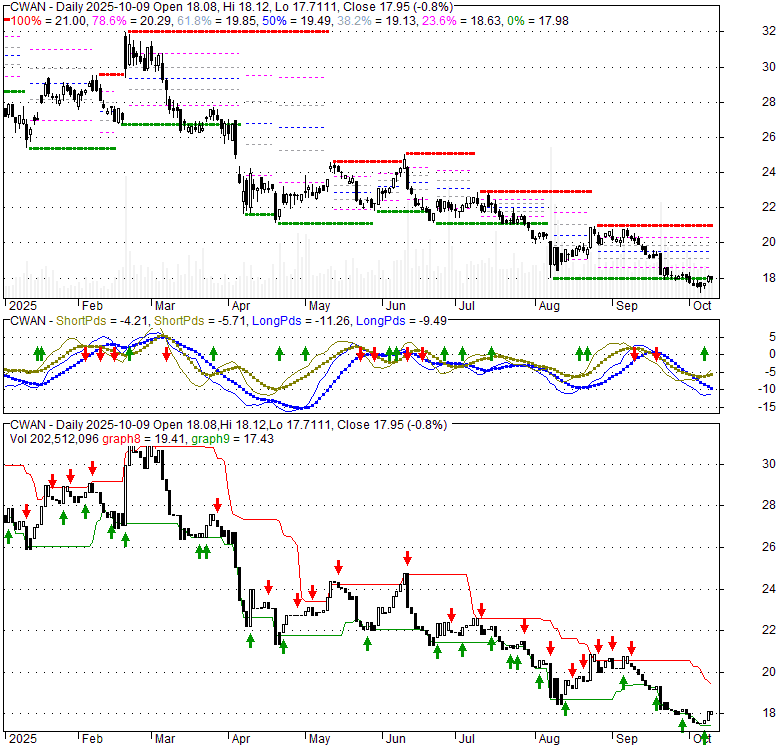Click the 'Jun' month label on top chart
Viewport: 780px width, 745px height.
[396, 305]
